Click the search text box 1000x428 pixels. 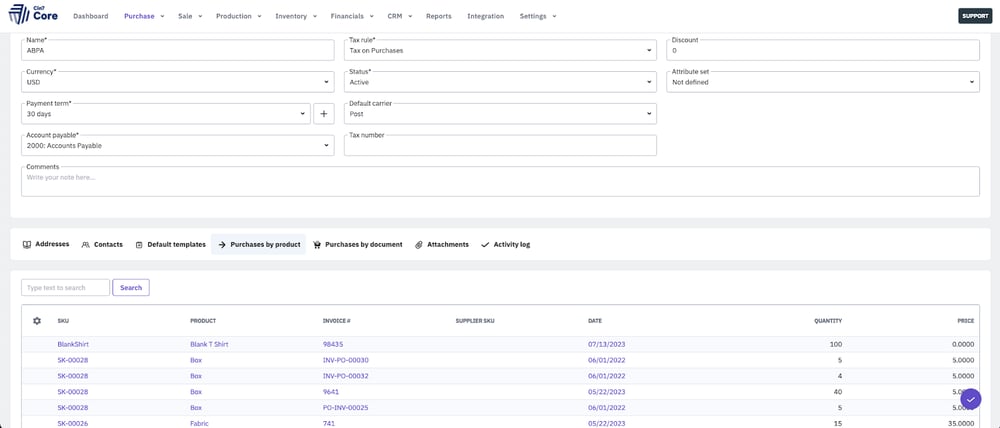pyautogui.click(x=65, y=288)
